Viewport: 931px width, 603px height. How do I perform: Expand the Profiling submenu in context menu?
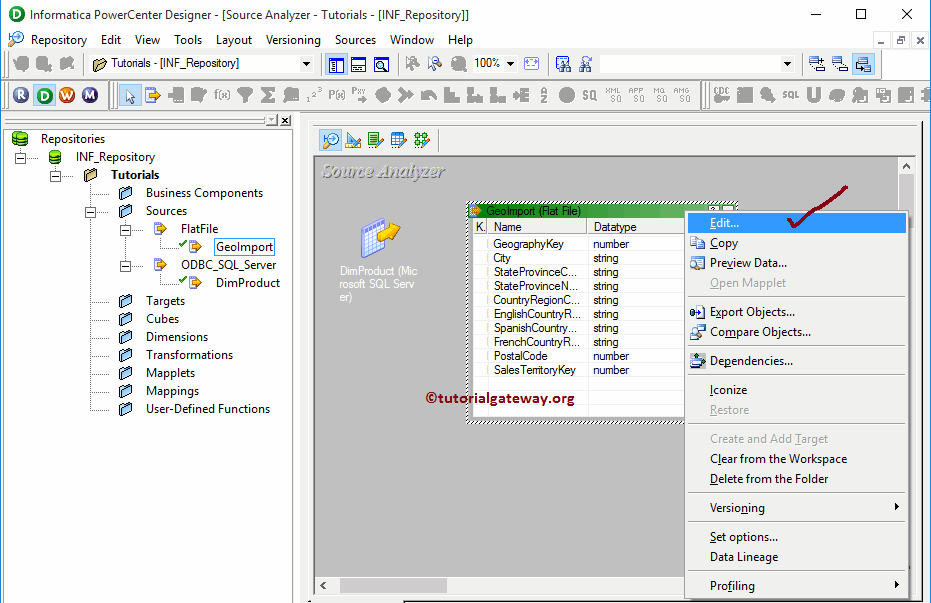tap(796, 586)
